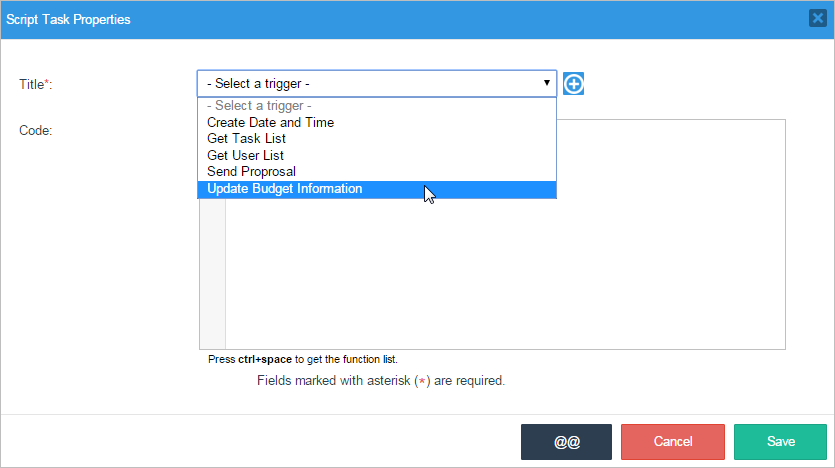Click the 'Code' field label
Image resolution: width=835 pixels, height=468 pixels.
click(x=35, y=130)
